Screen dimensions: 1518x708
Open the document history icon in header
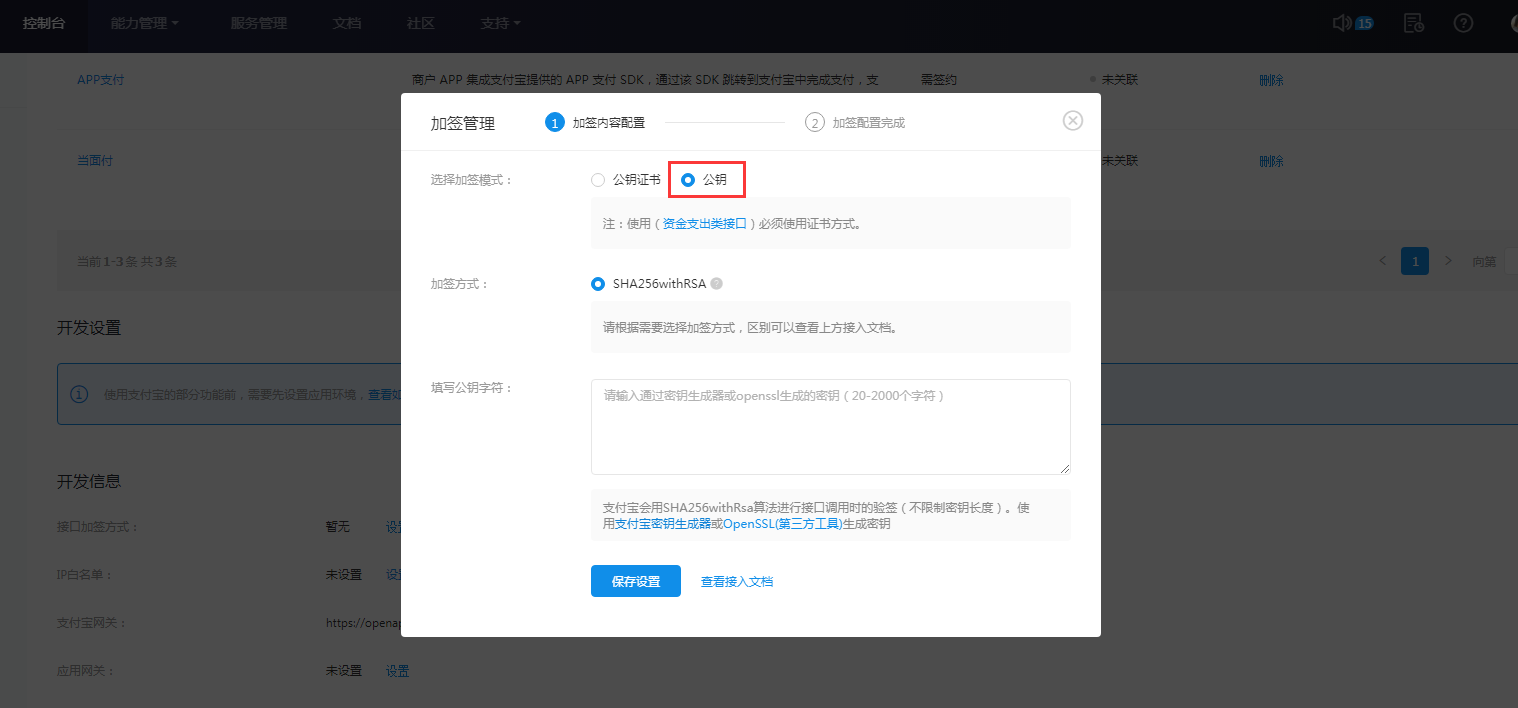click(x=1413, y=23)
